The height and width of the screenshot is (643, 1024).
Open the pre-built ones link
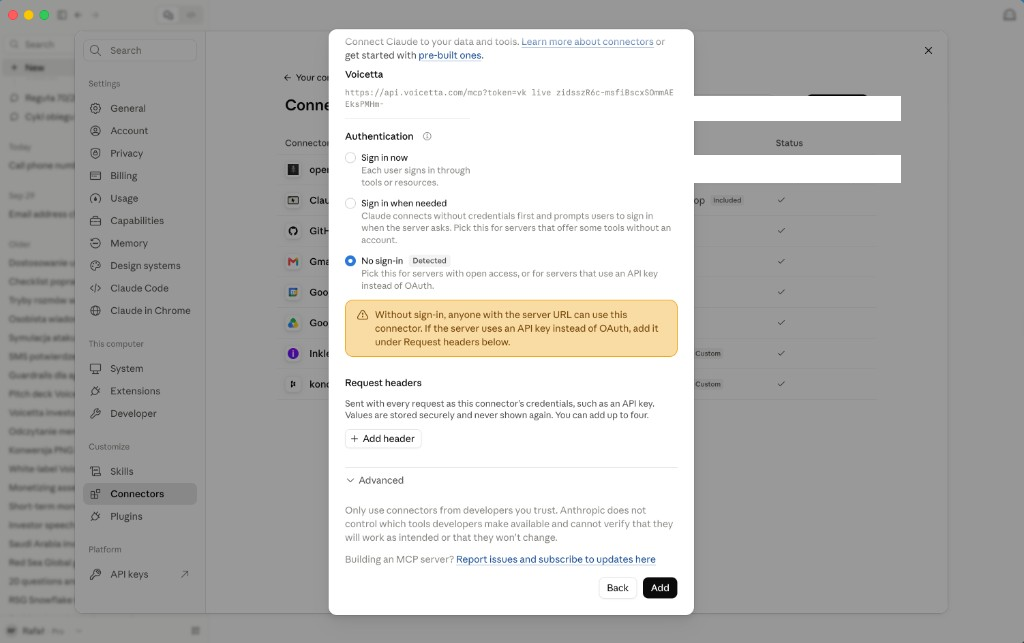click(x=449, y=55)
